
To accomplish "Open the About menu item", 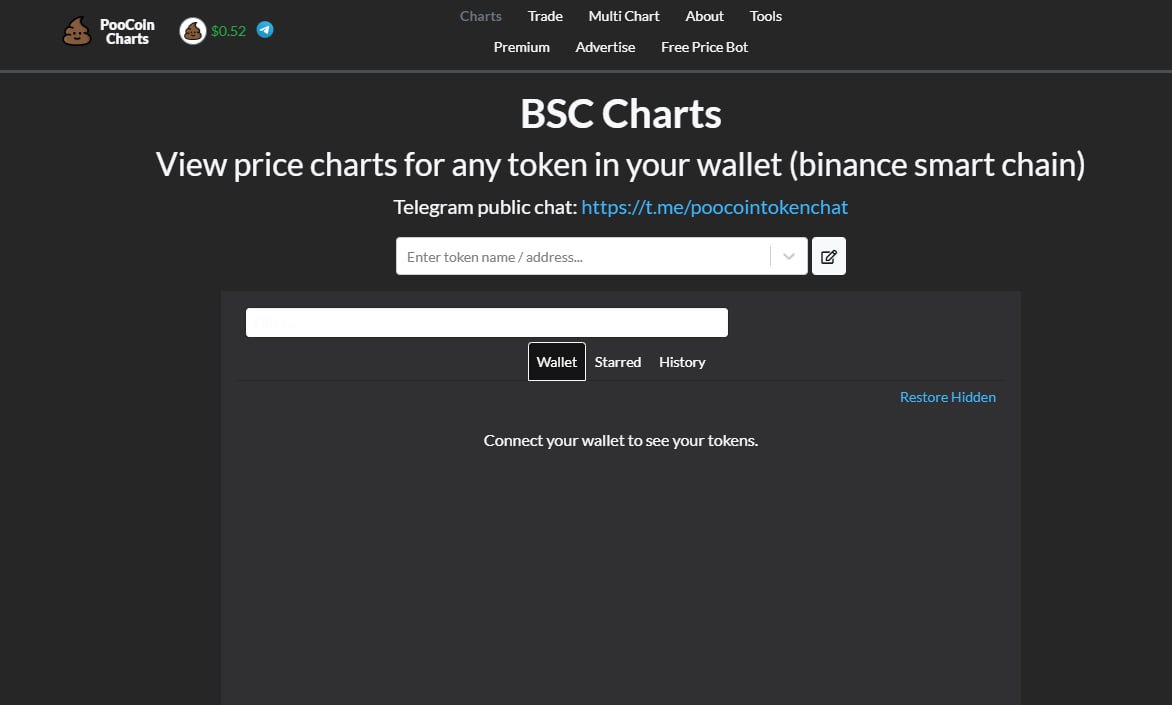I will (704, 16).
